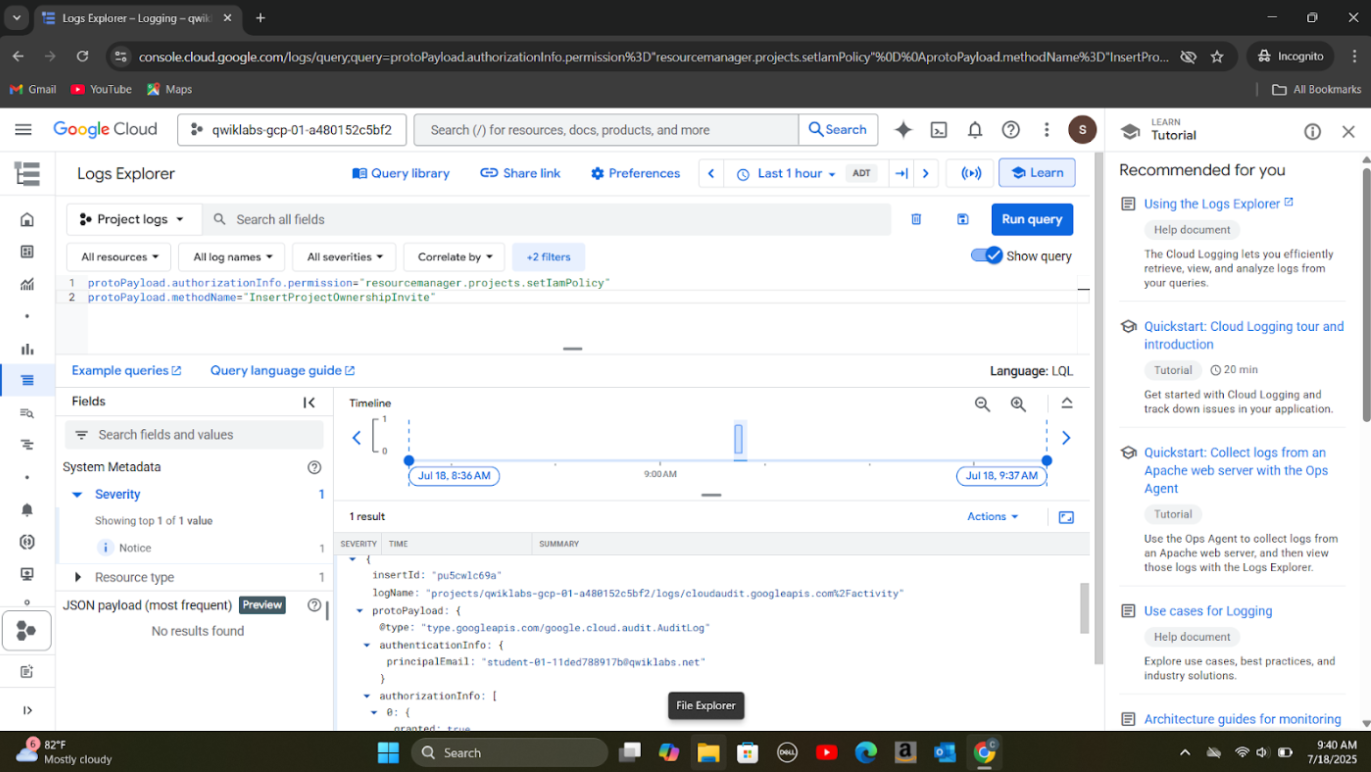Toggle the Show query switch
Image resolution: width=1371 pixels, height=772 pixels.
point(986,255)
